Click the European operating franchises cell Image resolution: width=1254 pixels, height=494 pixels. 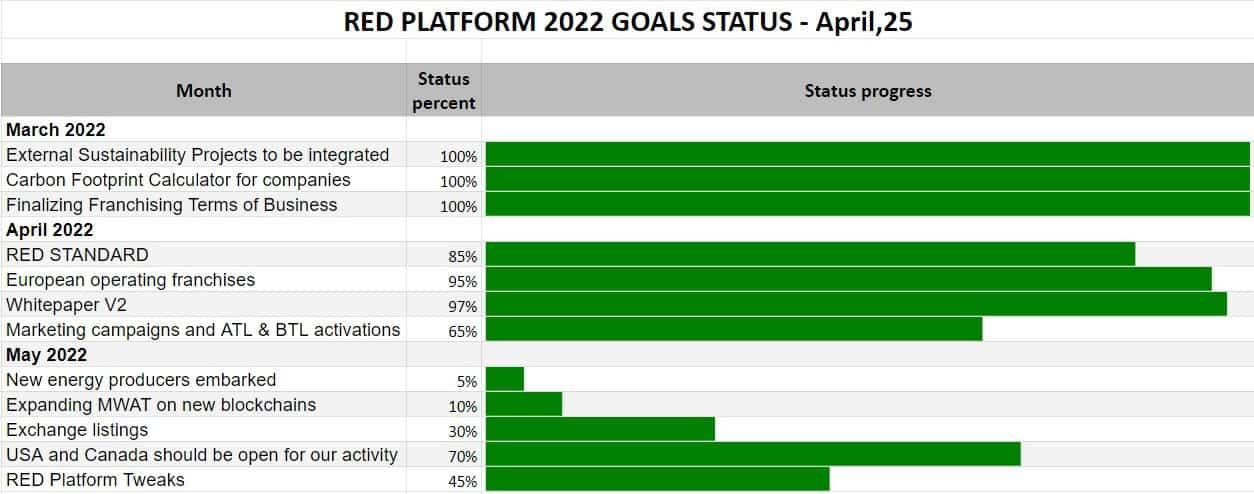point(130,280)
